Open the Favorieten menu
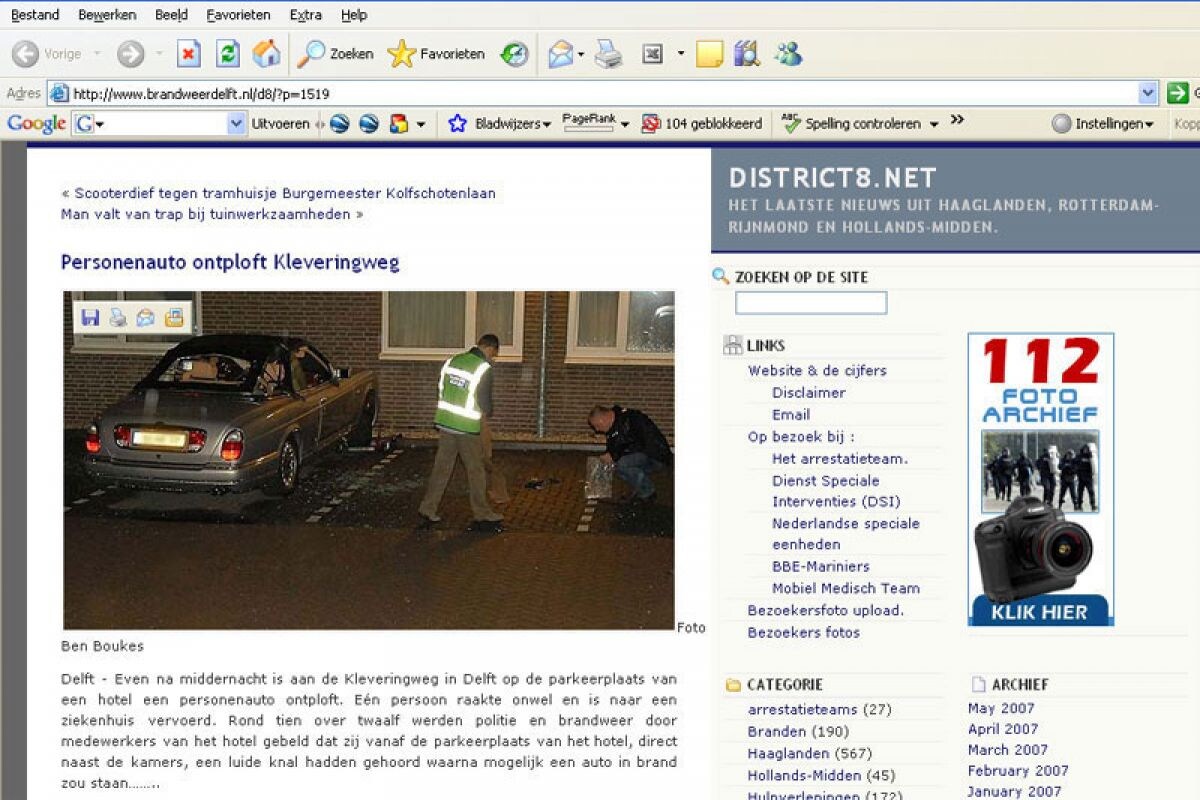Screen dimensions: 1200x800 pos(238,15)
